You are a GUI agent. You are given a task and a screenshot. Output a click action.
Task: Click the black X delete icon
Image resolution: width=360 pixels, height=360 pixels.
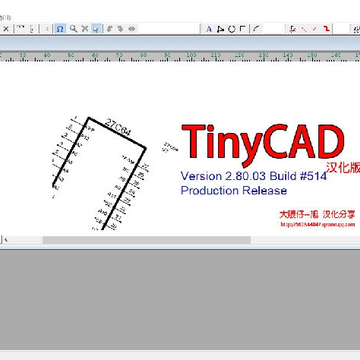click(6, 29)
